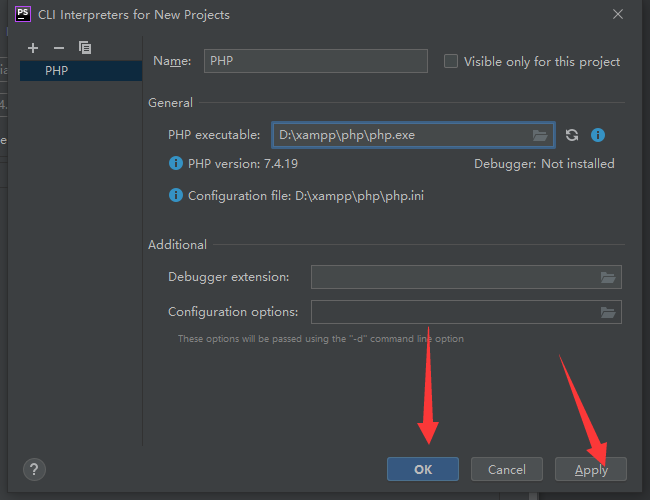Image resolution: width=650 pixels, height=500 pixels.
Task: Click the Cancel button
Action: pos(506,469)
